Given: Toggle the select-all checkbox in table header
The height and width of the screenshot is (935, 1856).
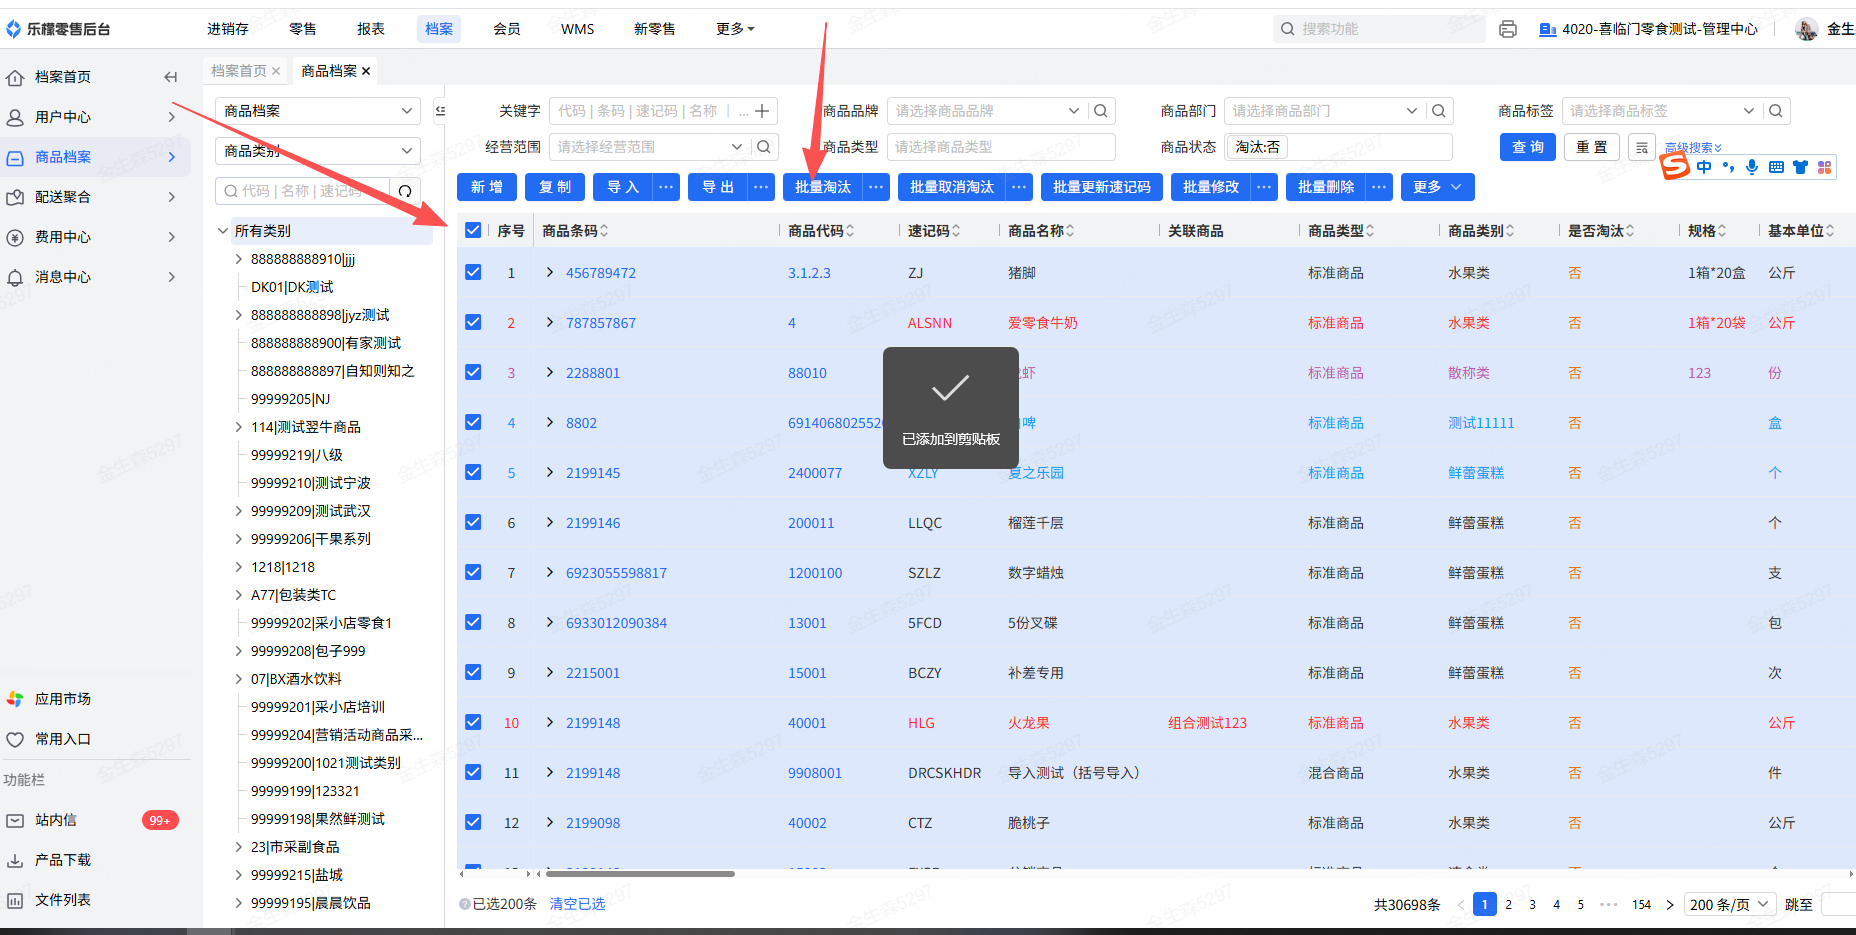Looking at the screenshot, I should 474,231.
